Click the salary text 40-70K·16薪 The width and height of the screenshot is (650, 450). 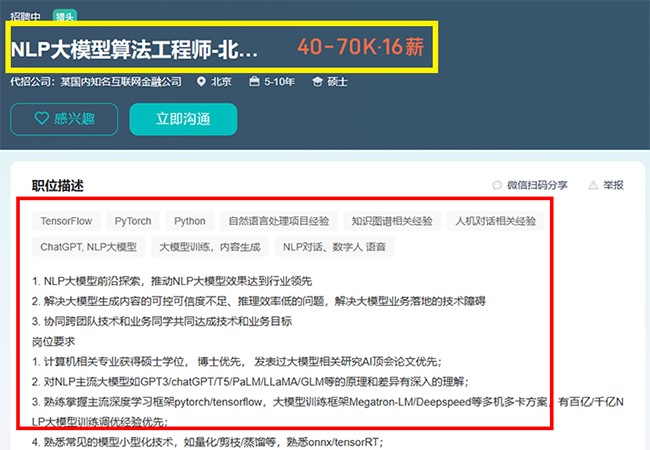(361, 46)
